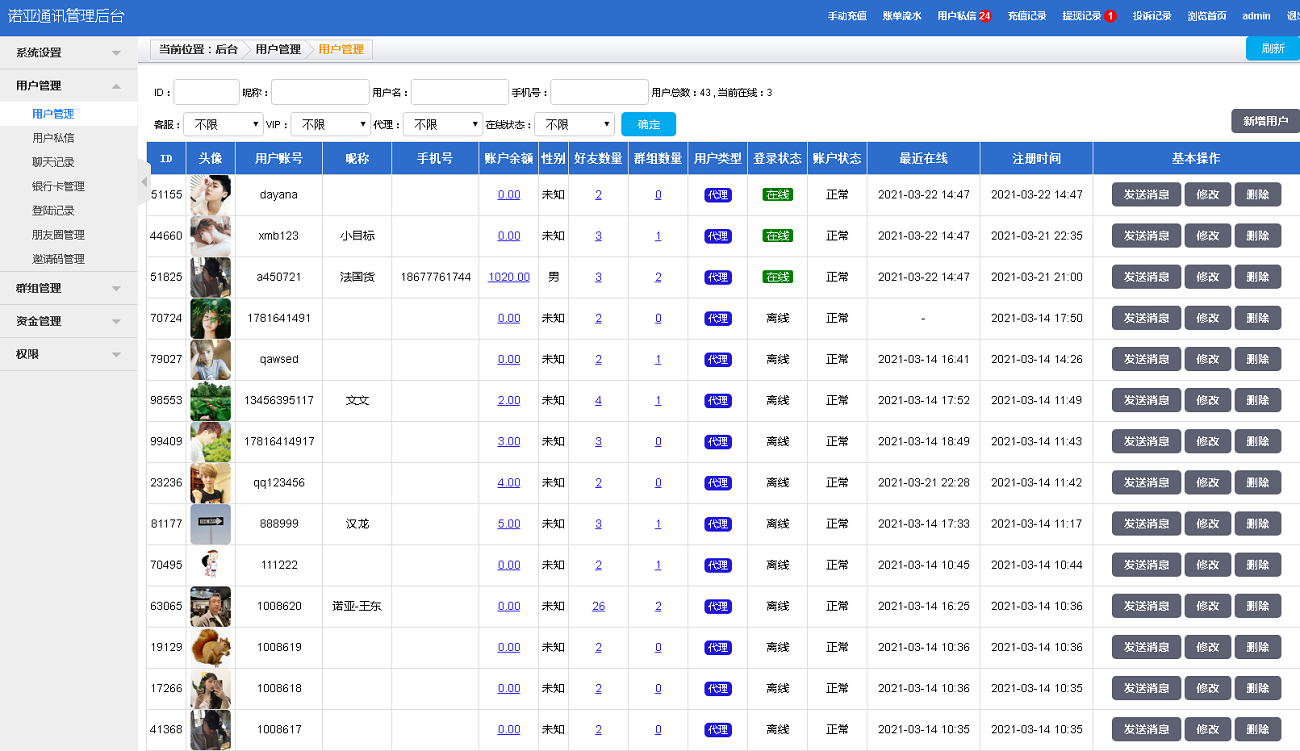Select 聊天记录 in the sidebar
This screenshot has width=1300, height=751.
[56, 161]
